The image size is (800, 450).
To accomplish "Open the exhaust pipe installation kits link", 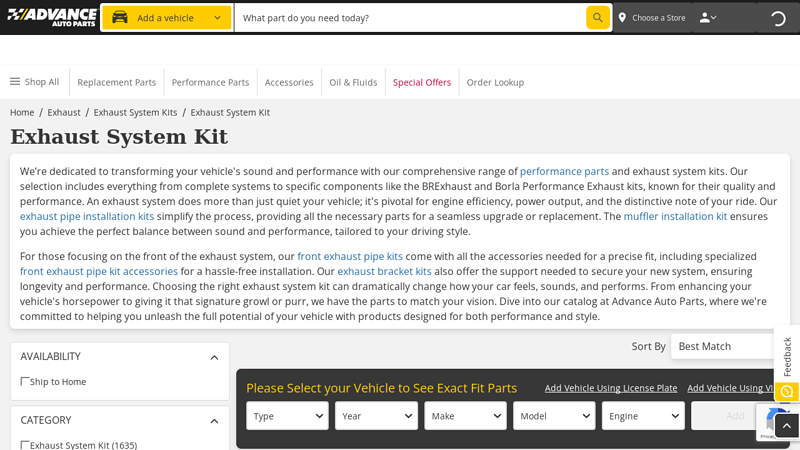I will point(87,216).
